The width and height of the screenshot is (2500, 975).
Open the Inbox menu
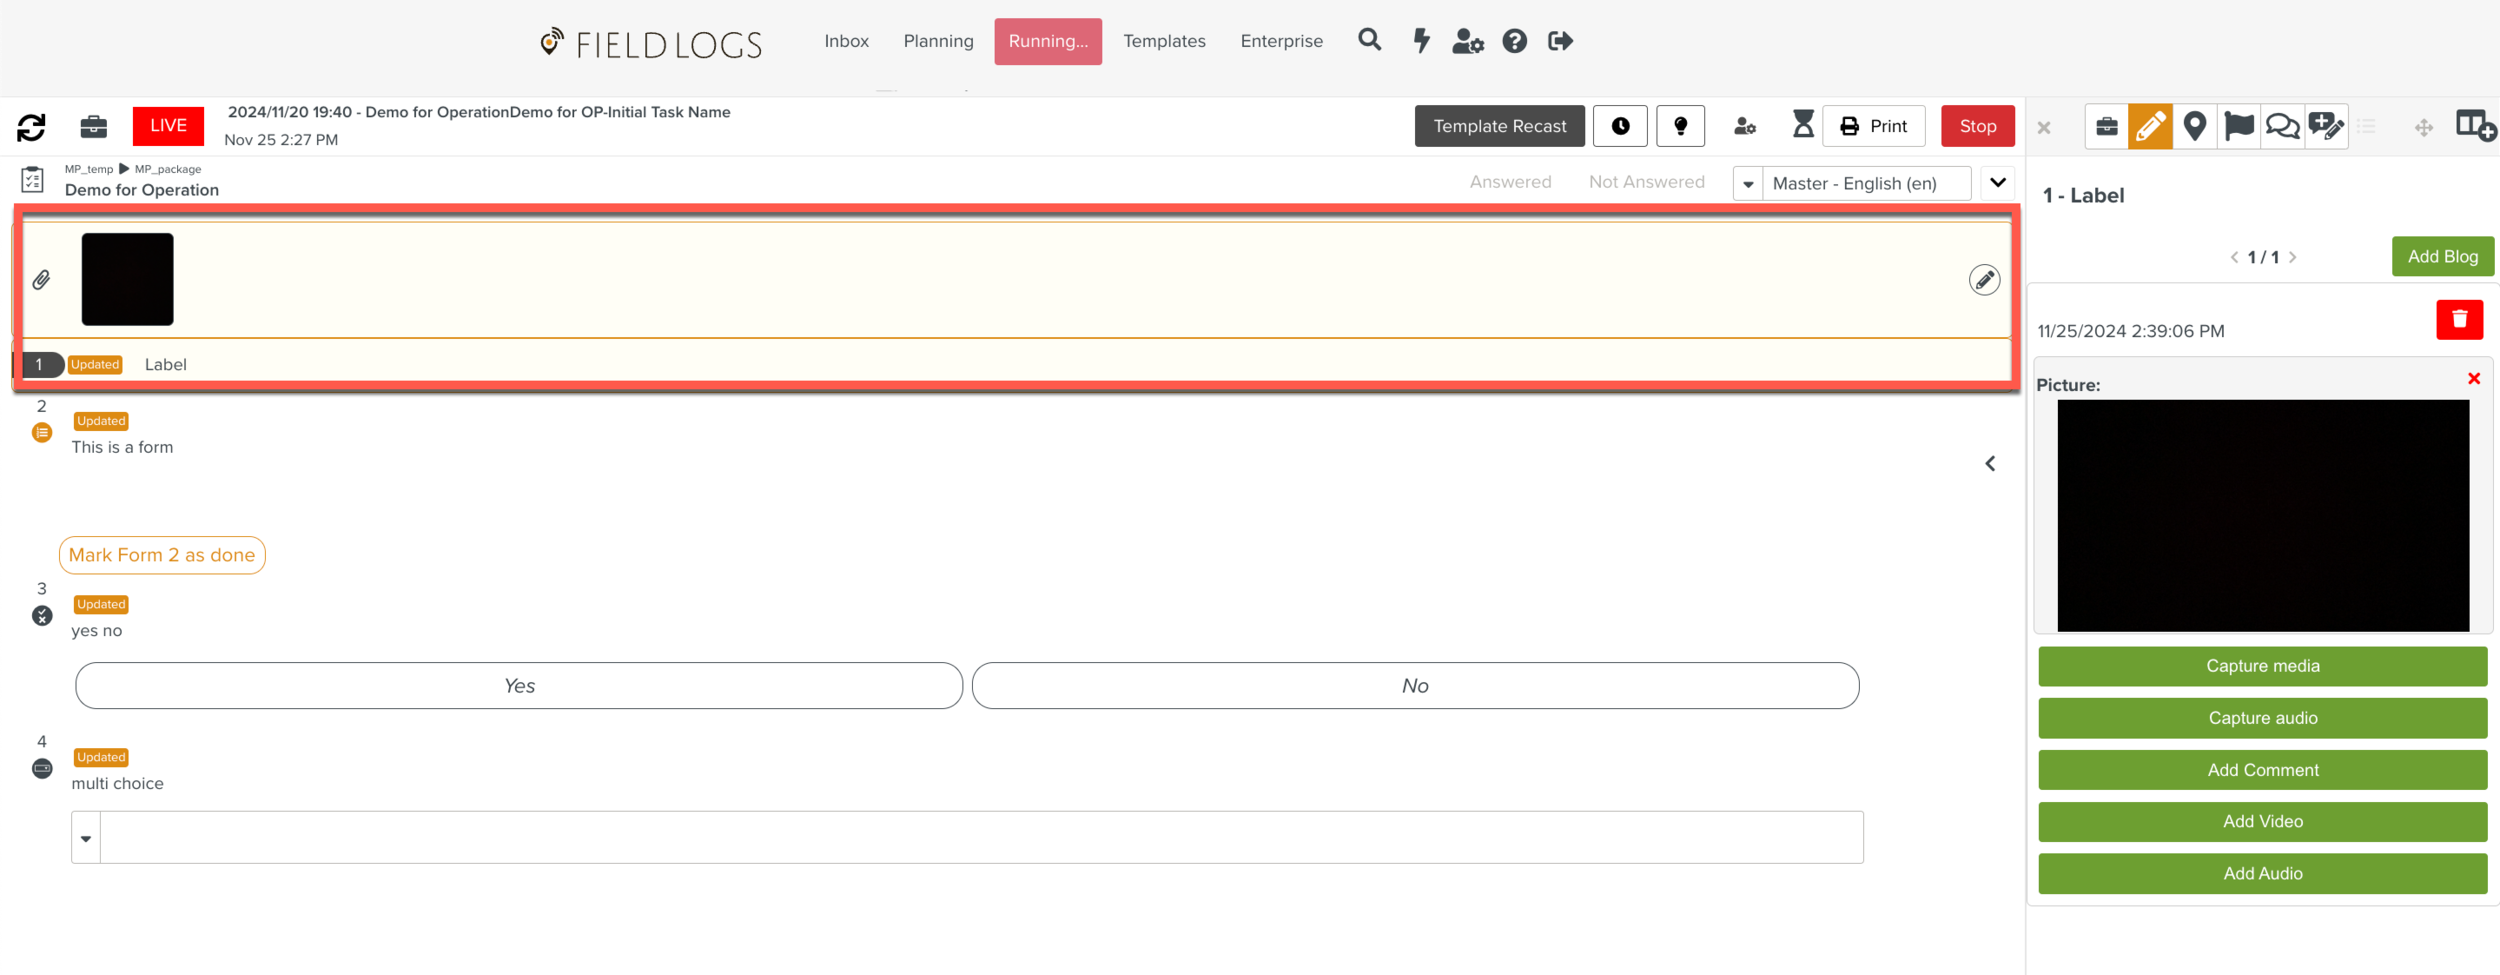pos(846,41)
